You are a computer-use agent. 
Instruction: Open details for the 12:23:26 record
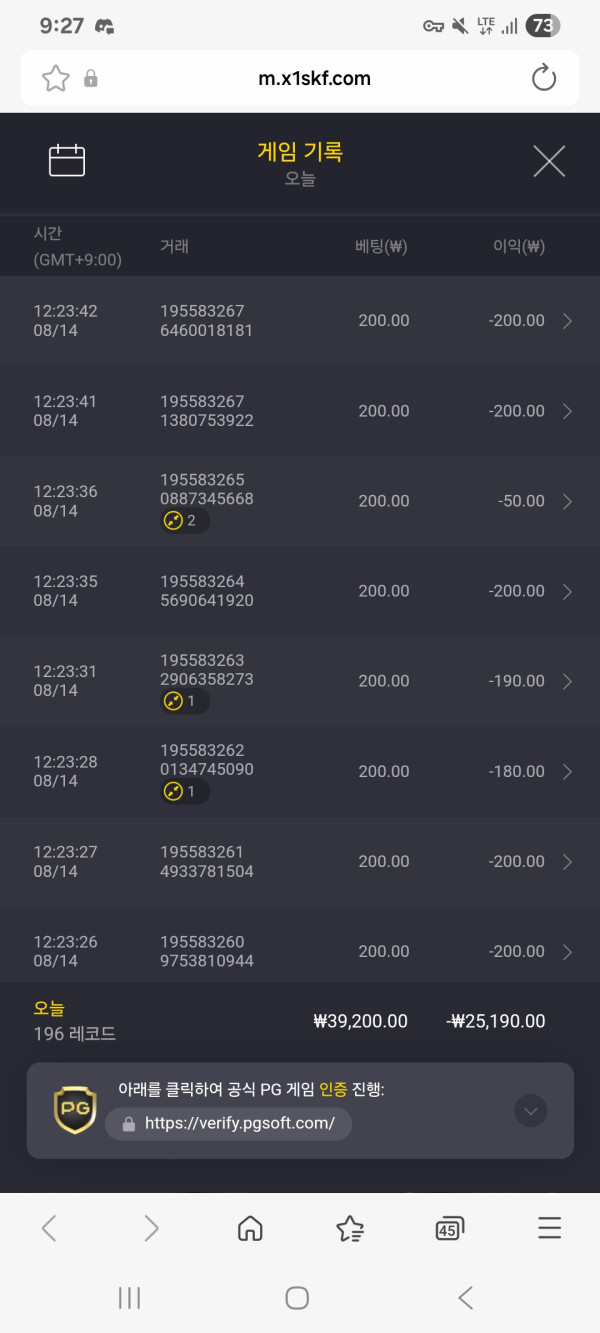coord(567,951)
